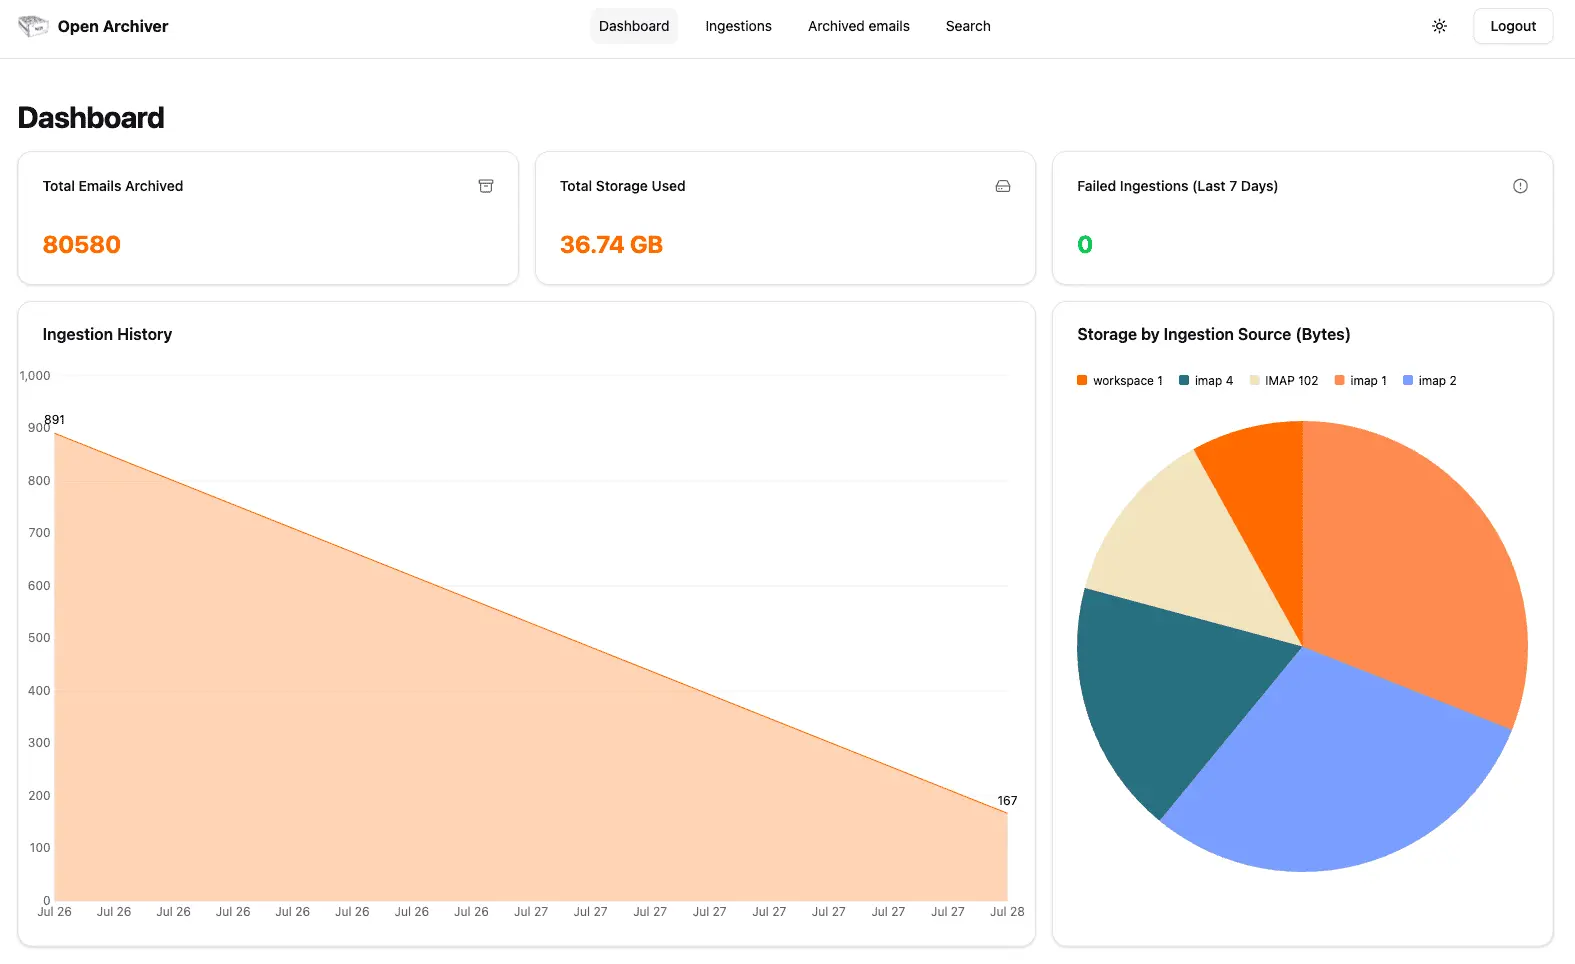Click the IMAP 102 legend swatch

point(1254,381)
